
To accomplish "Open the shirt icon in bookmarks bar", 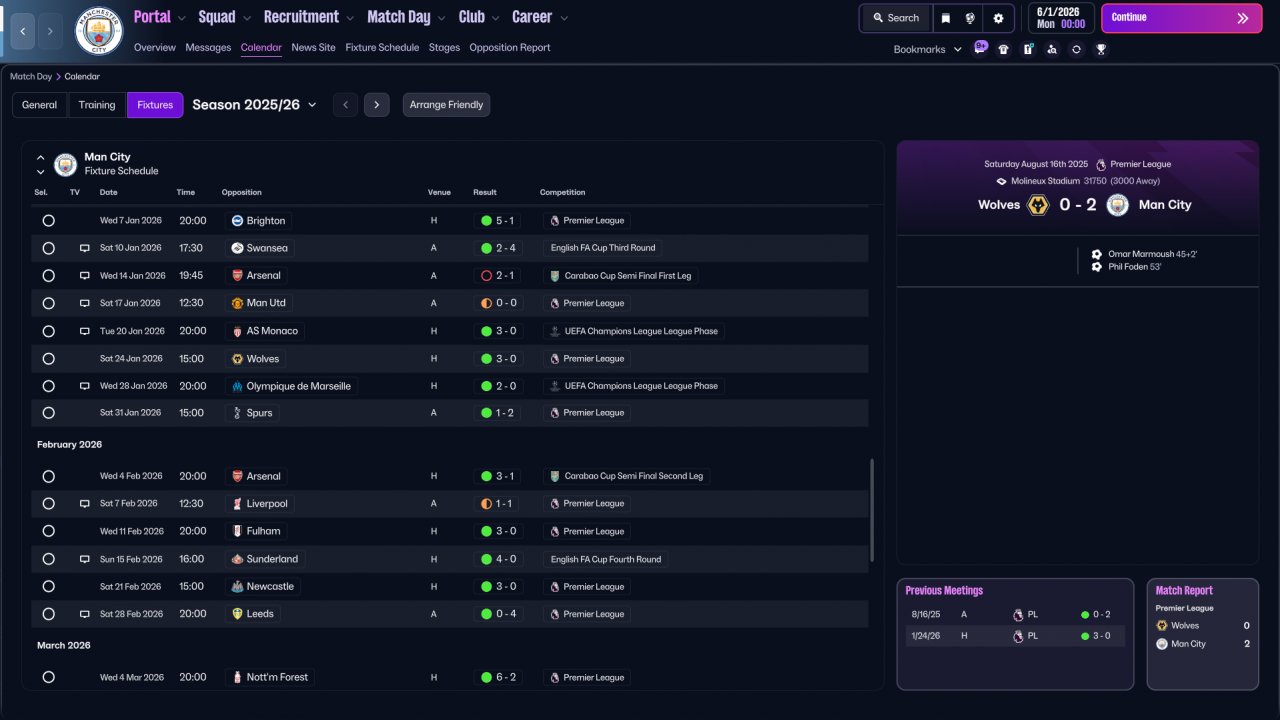I will (x=1004, y=49).
